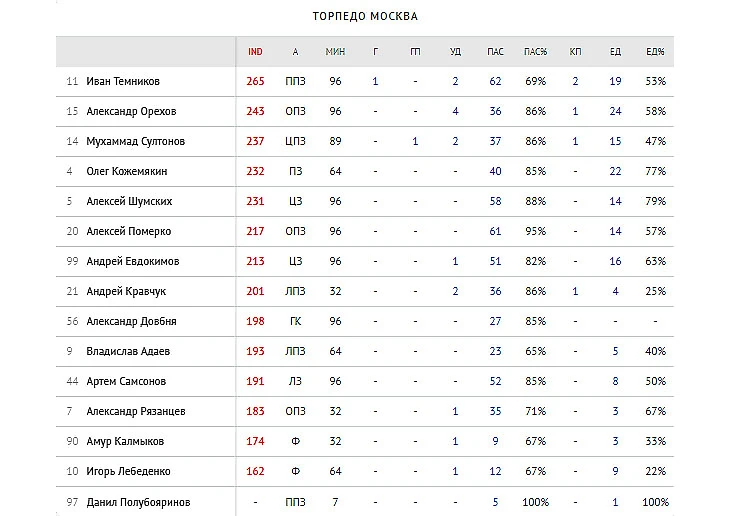Click the ПАС column header
730x516 pixels.
495,52
